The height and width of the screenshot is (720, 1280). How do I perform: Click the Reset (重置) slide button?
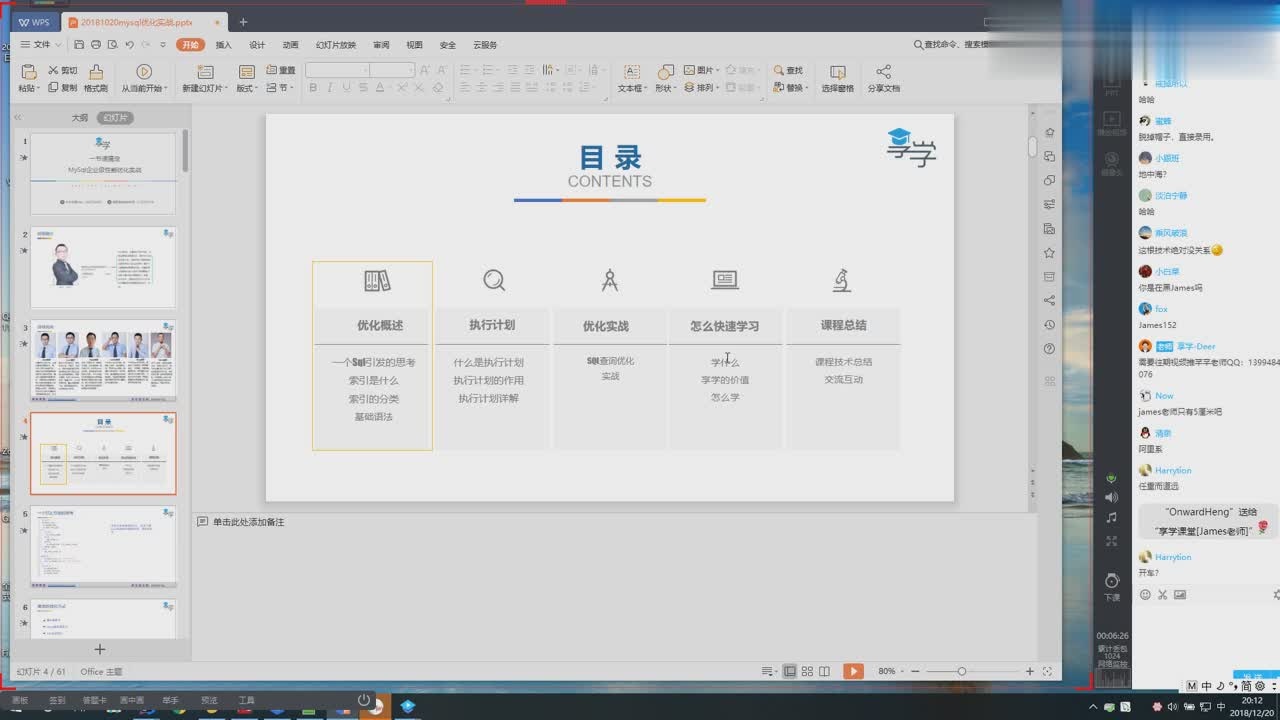(x=281, y=71)
